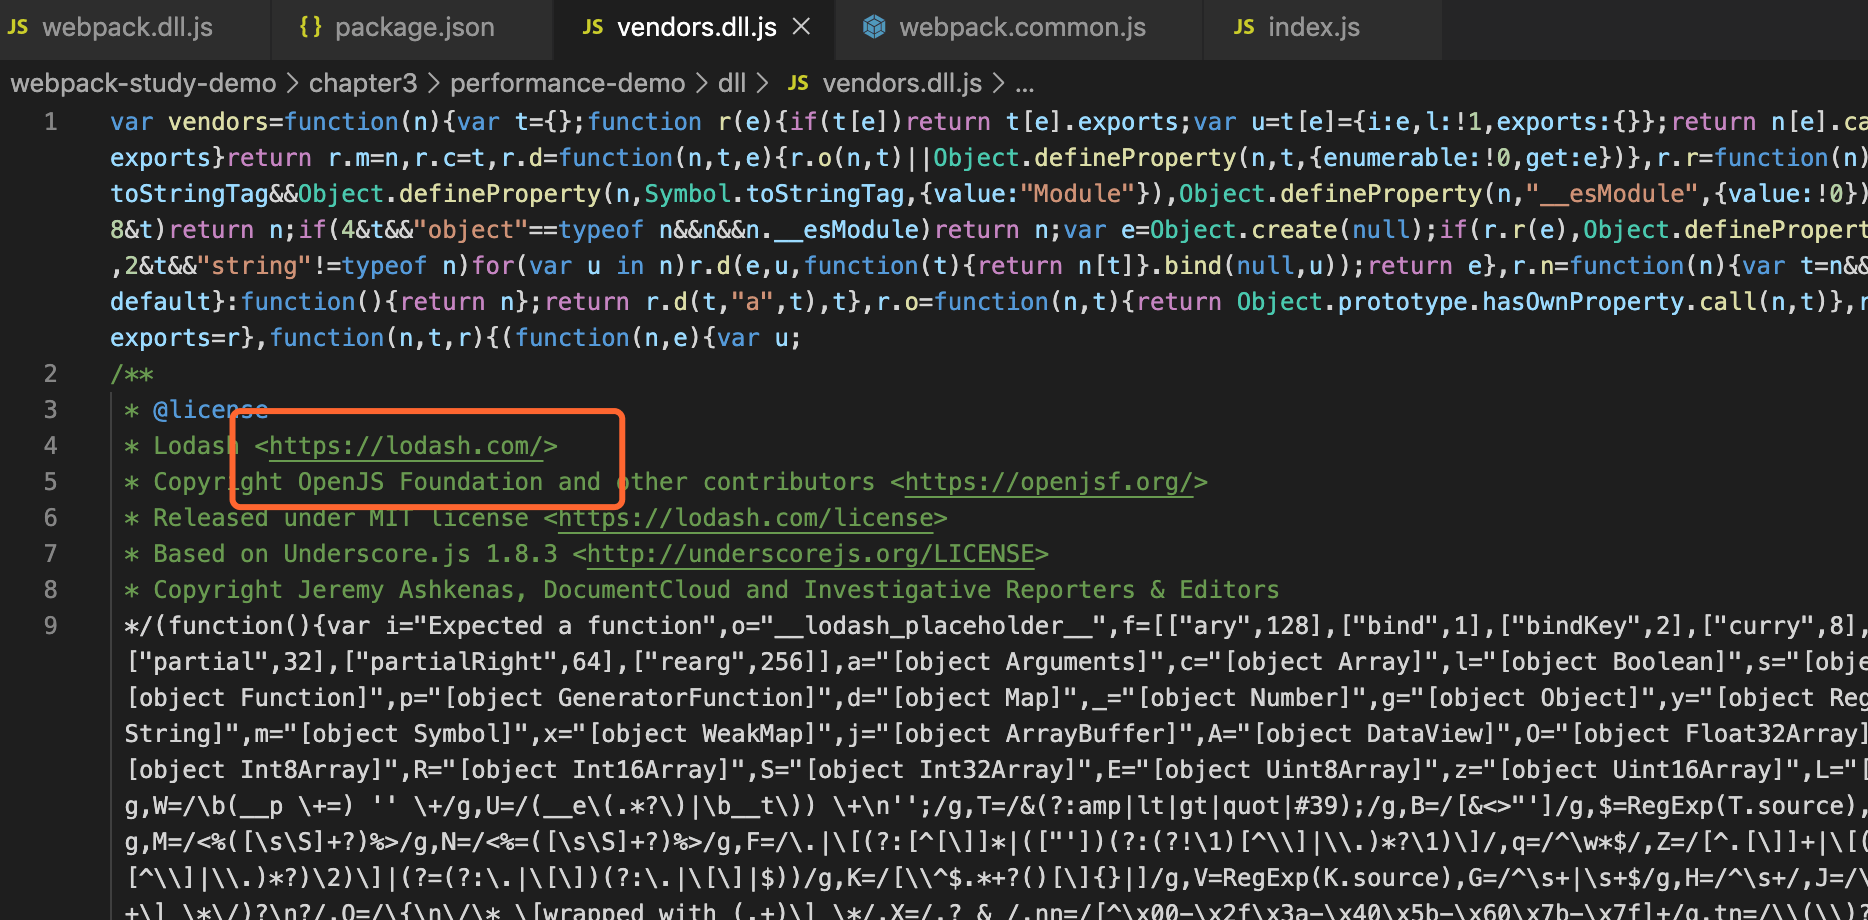This screenshot has height=920, width=1868.
Task: Click the breadcrumb ellipsis after vendors.dll.js
Action: click(1025, 83)
